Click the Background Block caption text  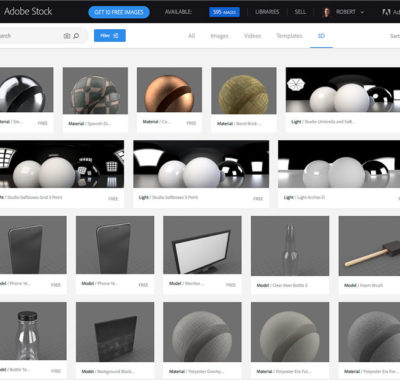[108, 371]
